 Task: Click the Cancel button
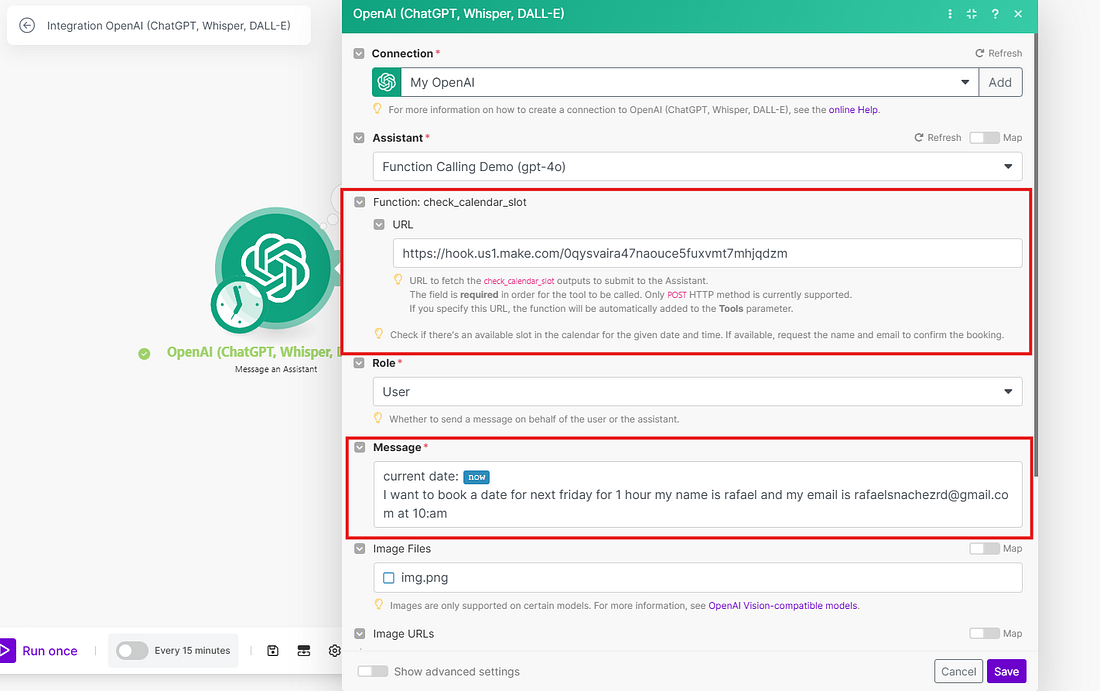click(958, 671)
